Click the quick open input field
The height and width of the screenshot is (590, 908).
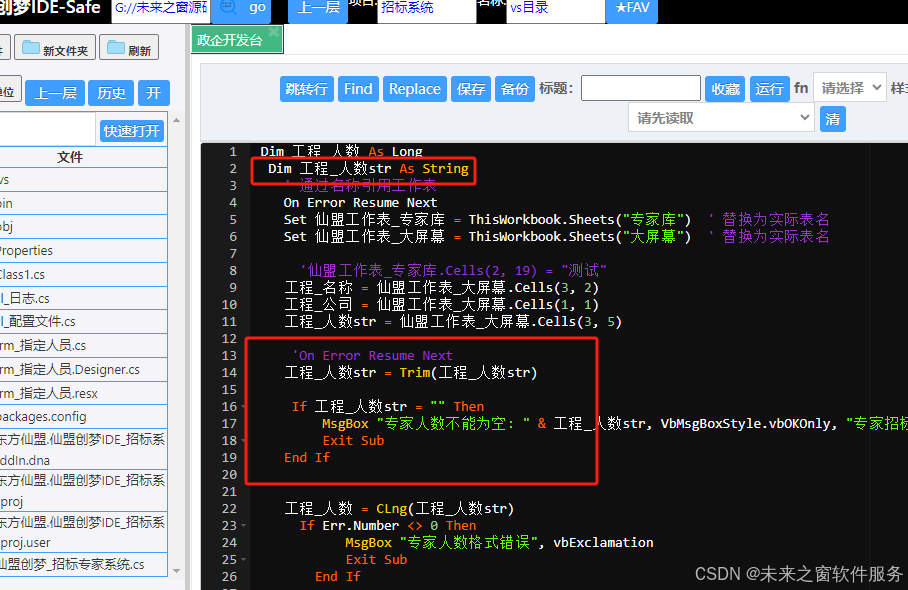click(x=47, y=129)
